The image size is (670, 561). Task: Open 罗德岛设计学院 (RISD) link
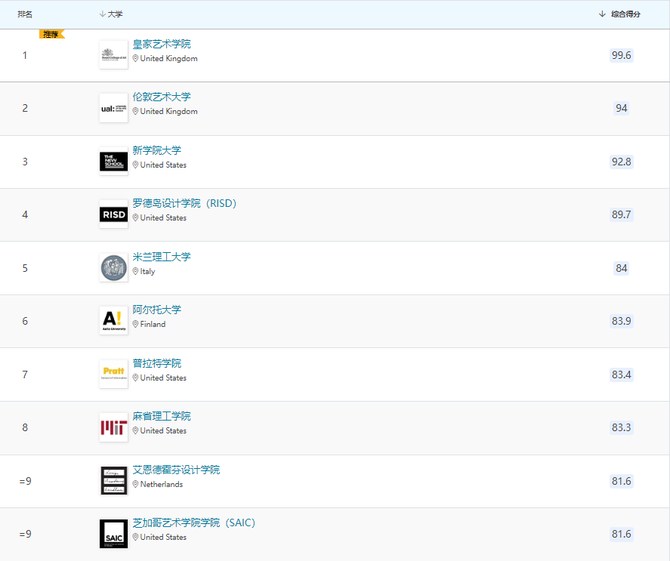184,203
